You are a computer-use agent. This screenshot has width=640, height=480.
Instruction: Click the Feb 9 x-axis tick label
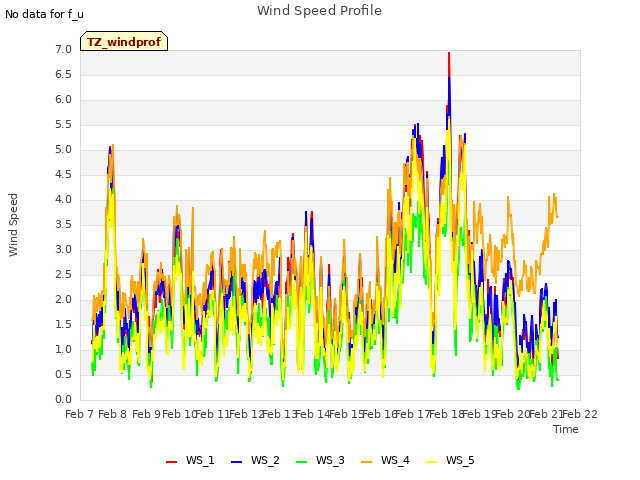pos(147,414)
